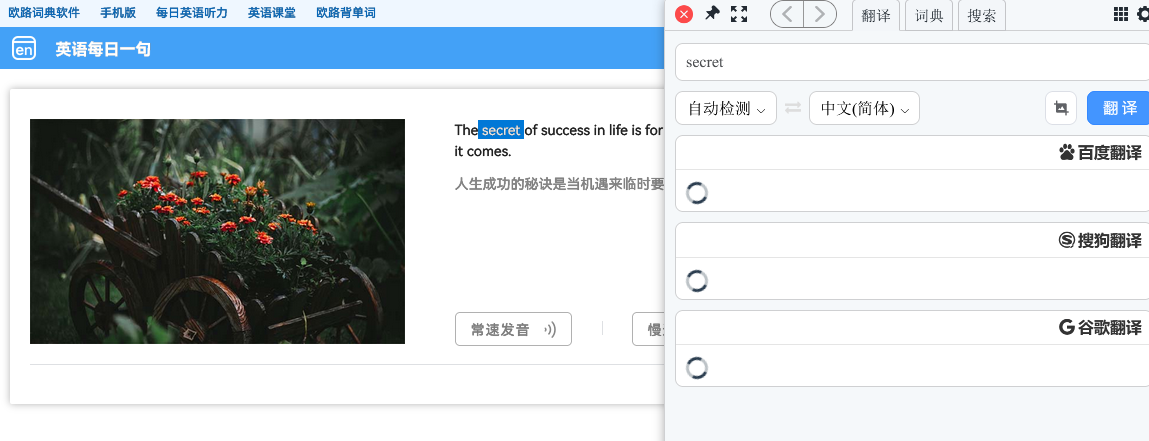Click the 谷歌翻译 heading text
Image resolution: width=1149 pixels, height=441 pixels.
point(1109,327)
